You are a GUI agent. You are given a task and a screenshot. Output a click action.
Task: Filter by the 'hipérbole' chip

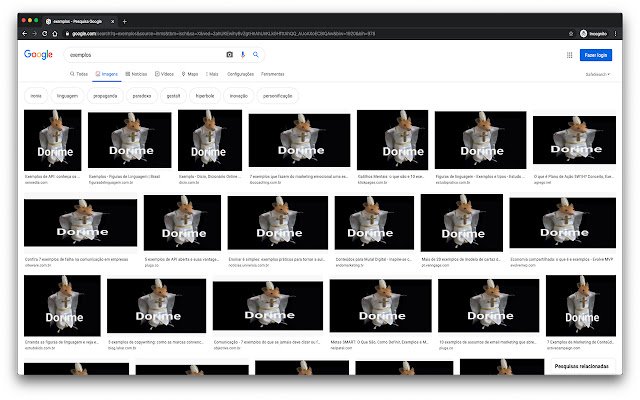[x=205, y=96]
